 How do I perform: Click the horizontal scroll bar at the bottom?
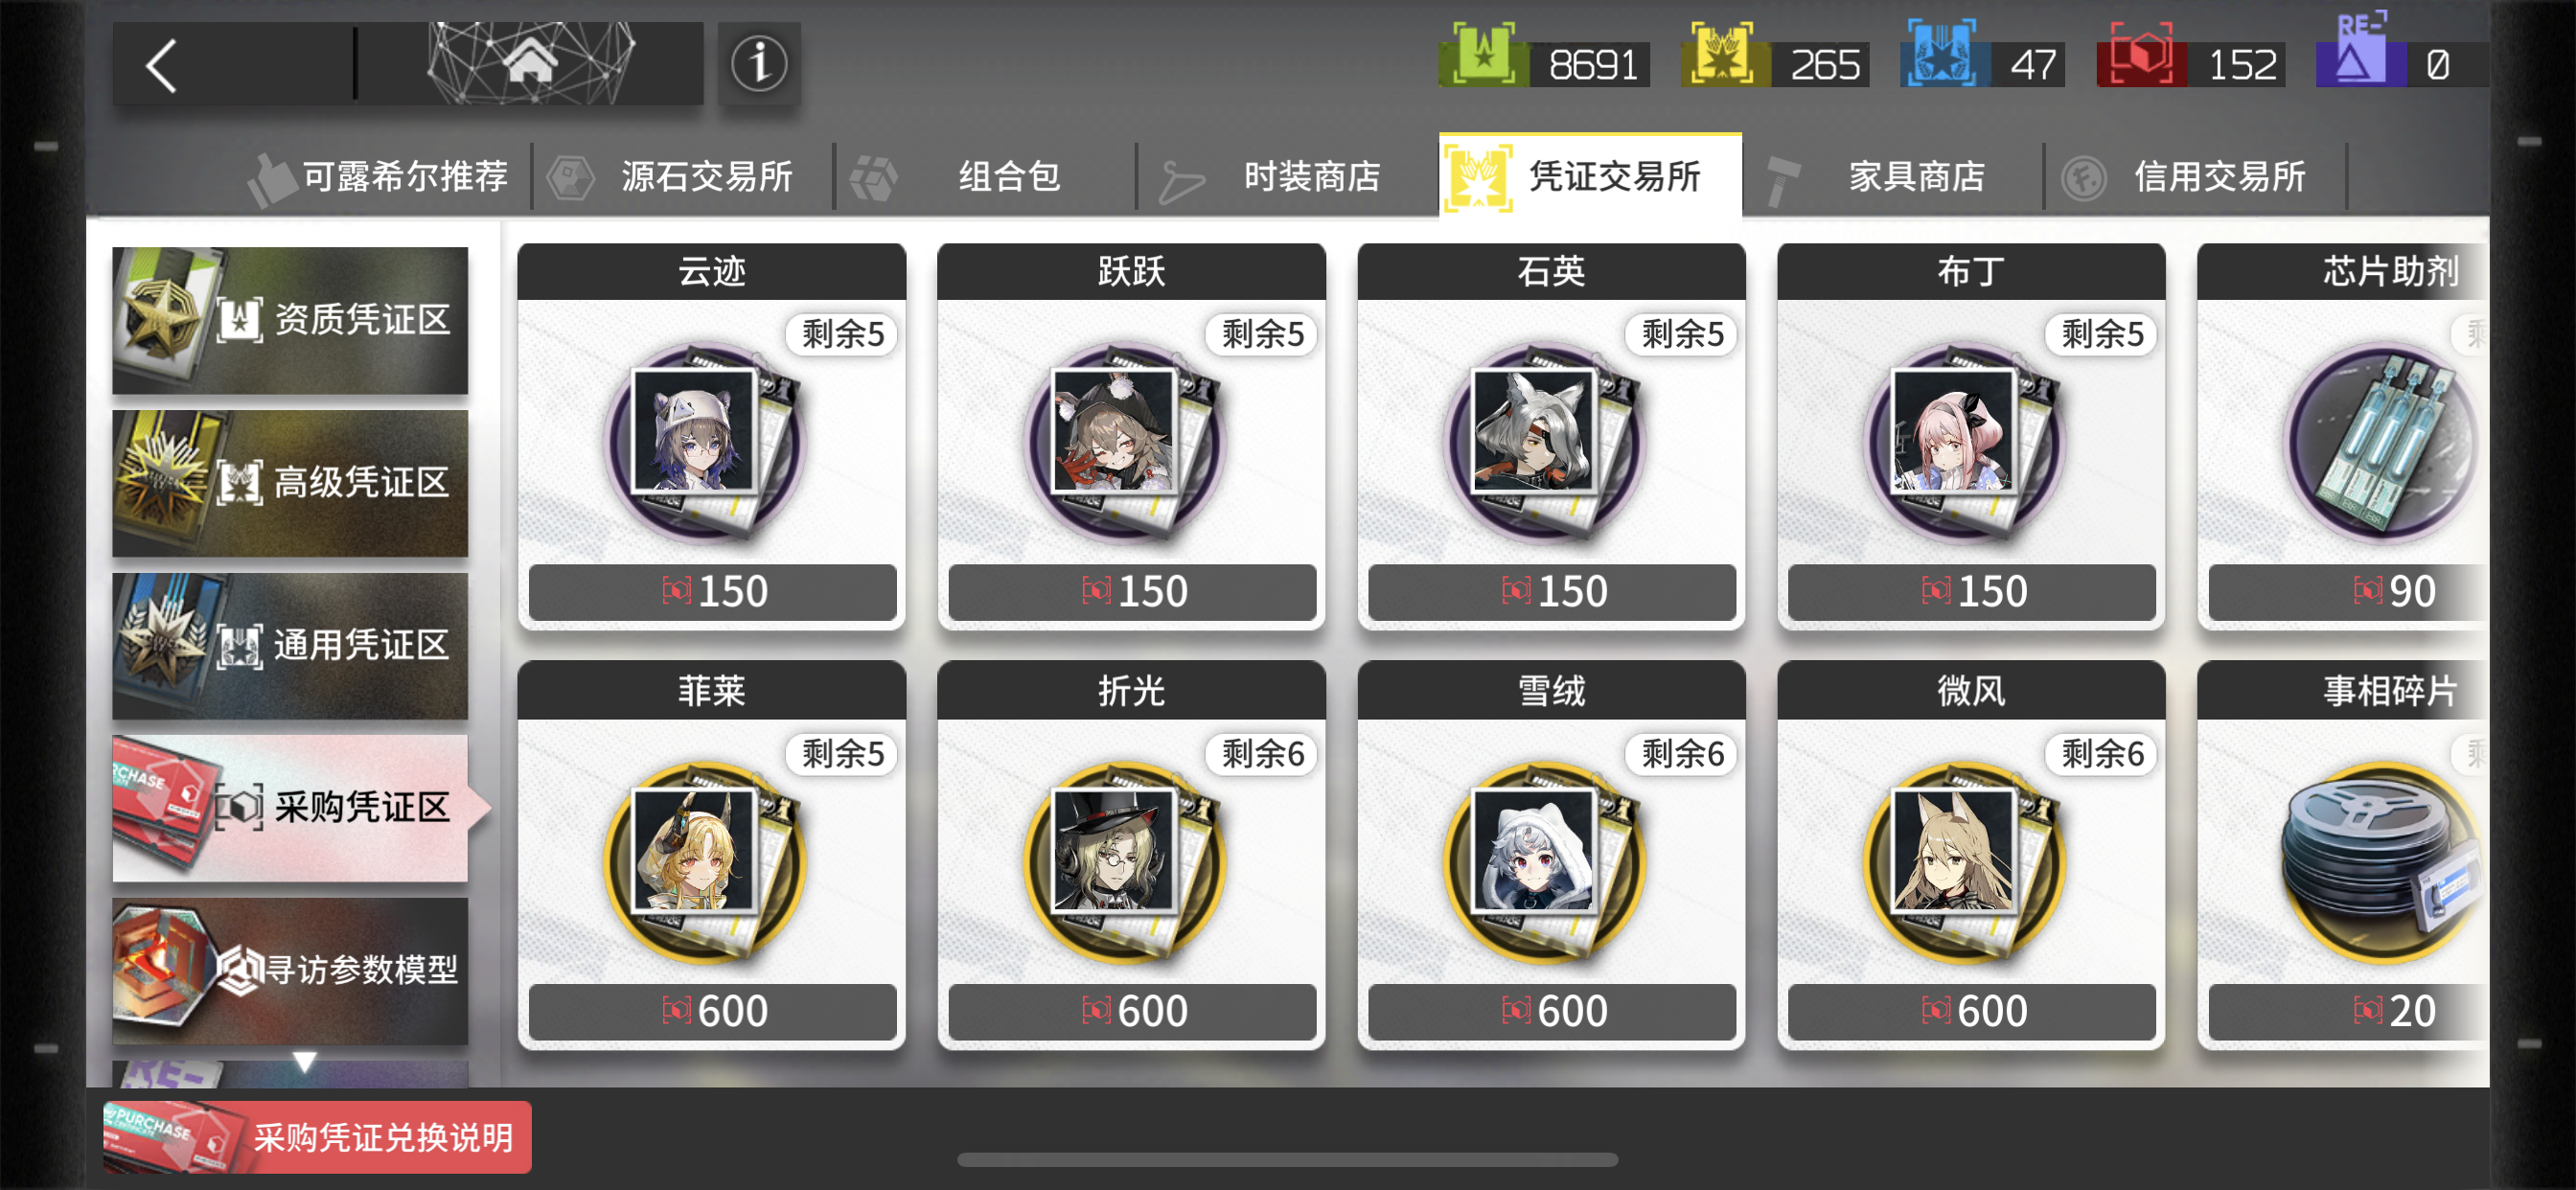click(x=1287, y=1160)
